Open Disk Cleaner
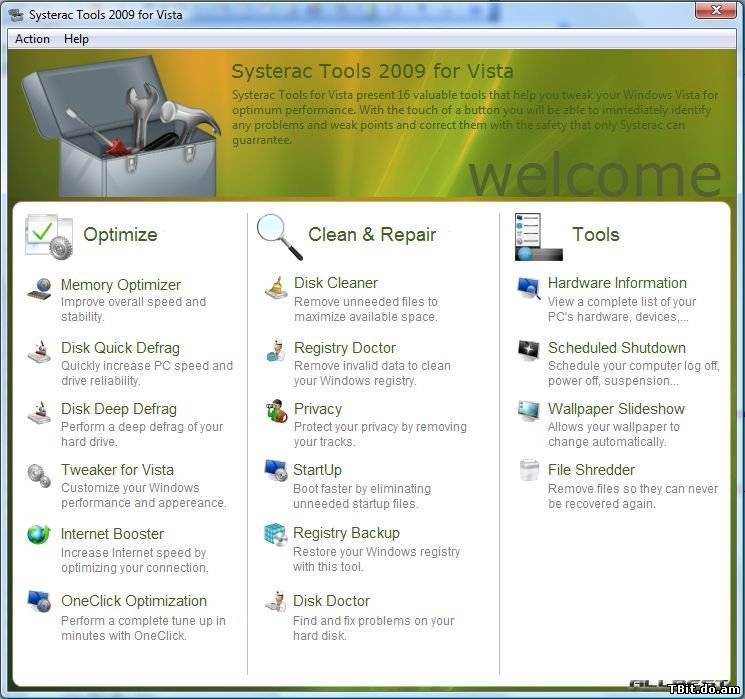This screenshot has height=699, width=745. pos(336,283)
